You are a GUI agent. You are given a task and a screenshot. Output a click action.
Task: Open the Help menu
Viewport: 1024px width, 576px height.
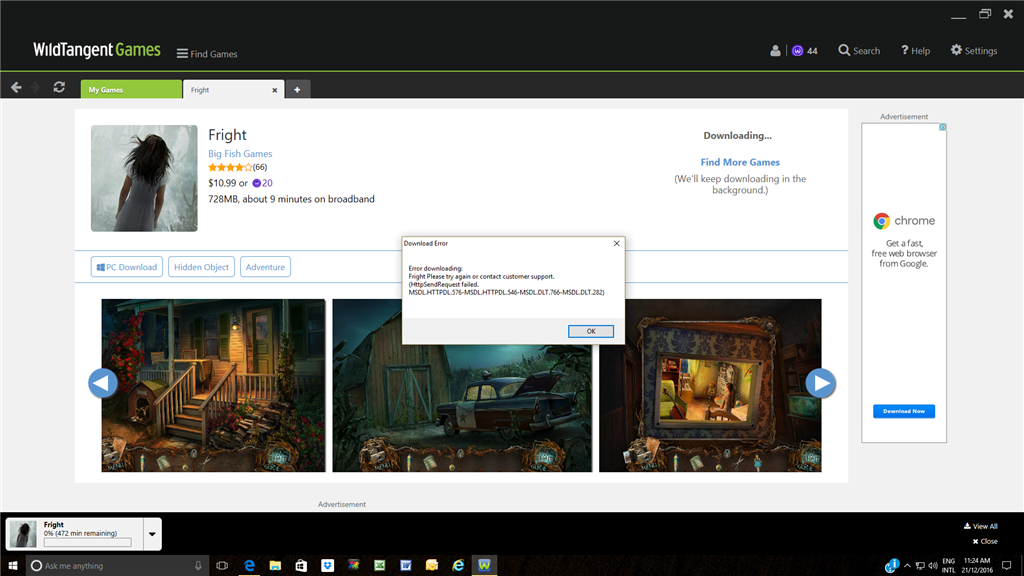pos(915,50)
